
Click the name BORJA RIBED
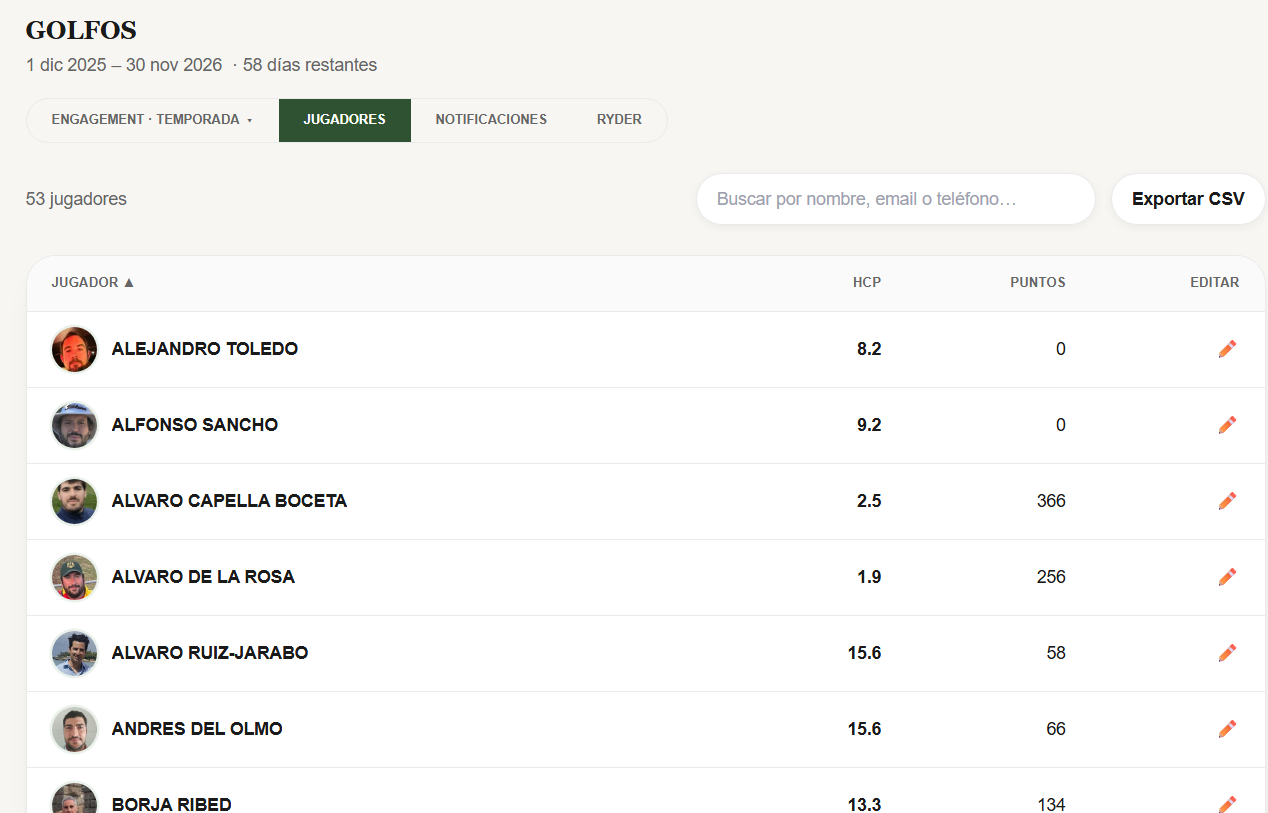tap(172, 804)
